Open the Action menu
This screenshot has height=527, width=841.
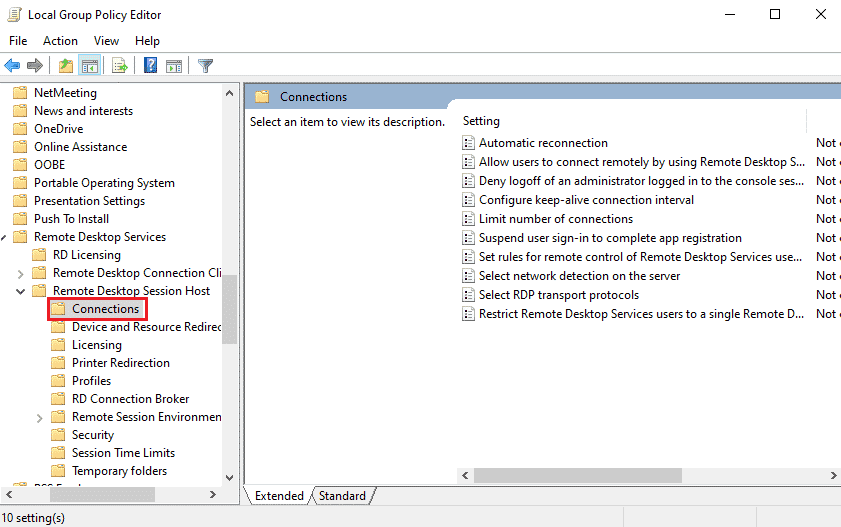pos(60,41)
